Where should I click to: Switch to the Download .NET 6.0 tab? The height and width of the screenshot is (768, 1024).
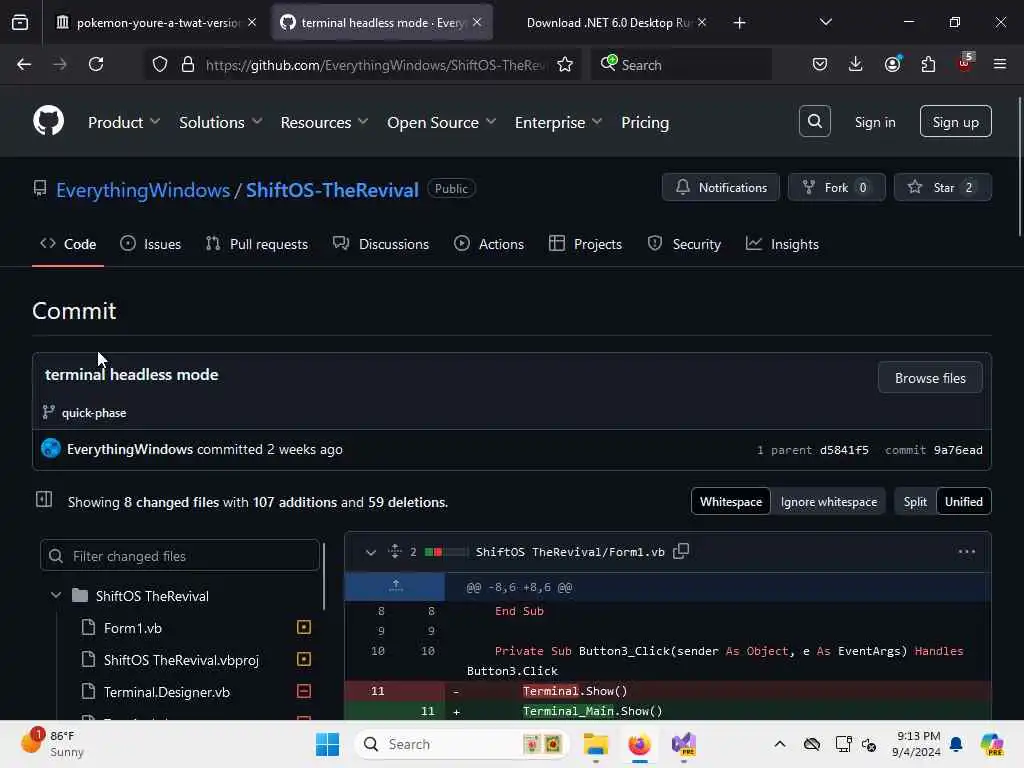[x=609, y=23]
